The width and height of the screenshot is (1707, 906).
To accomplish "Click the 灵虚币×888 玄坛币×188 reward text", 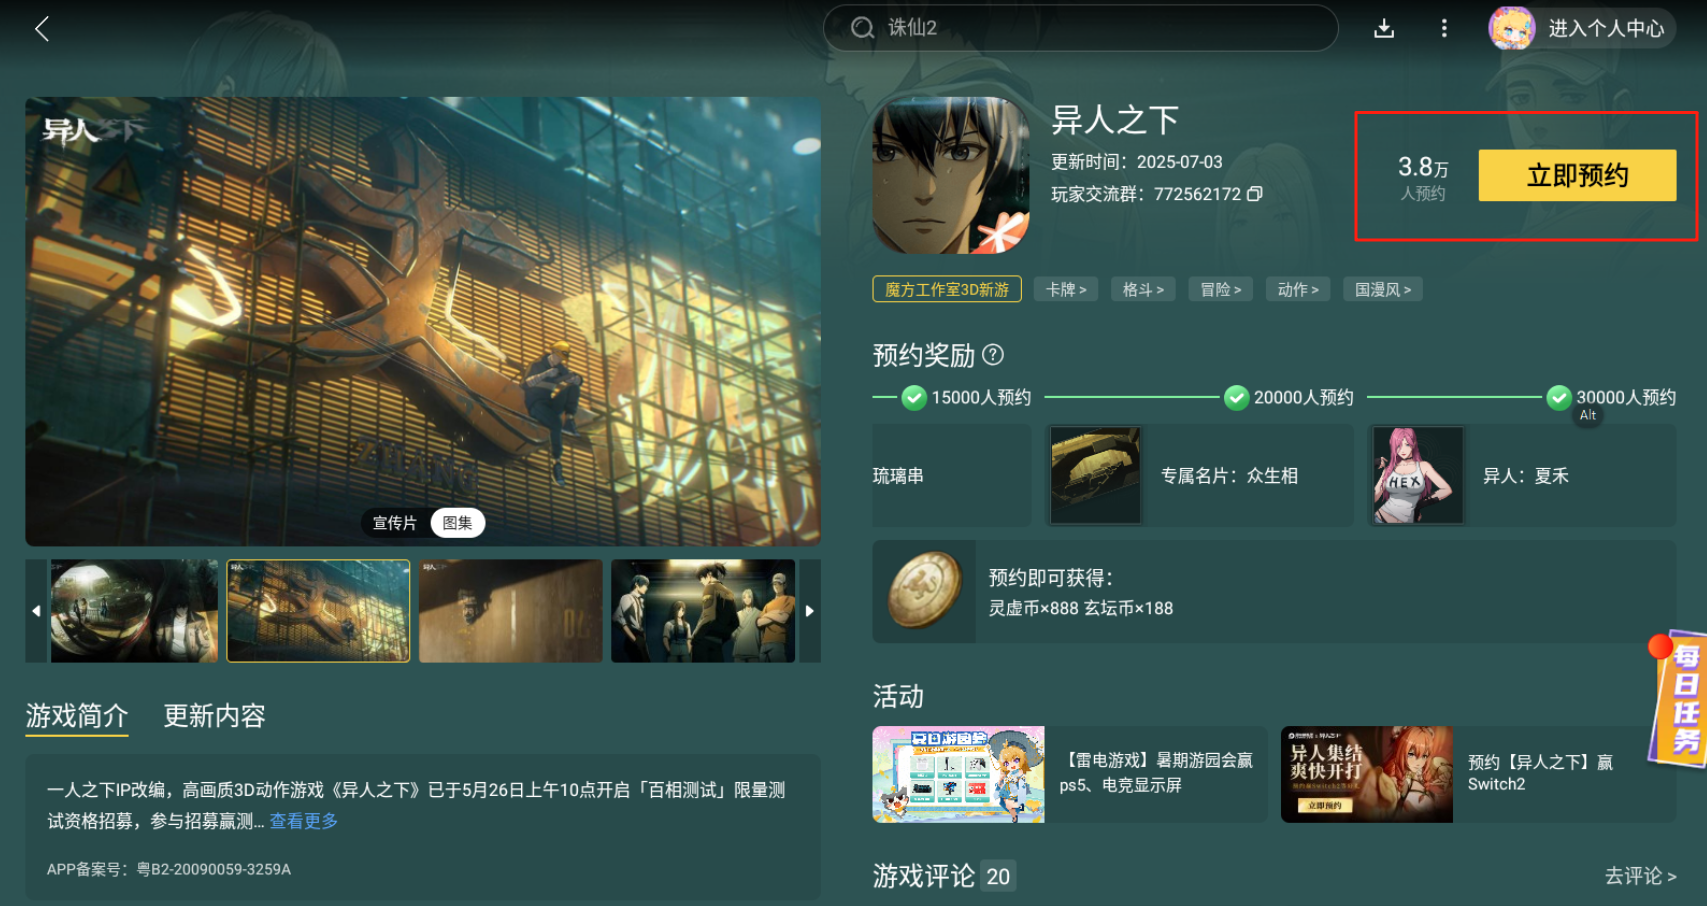I will [x=1081, y=608].
